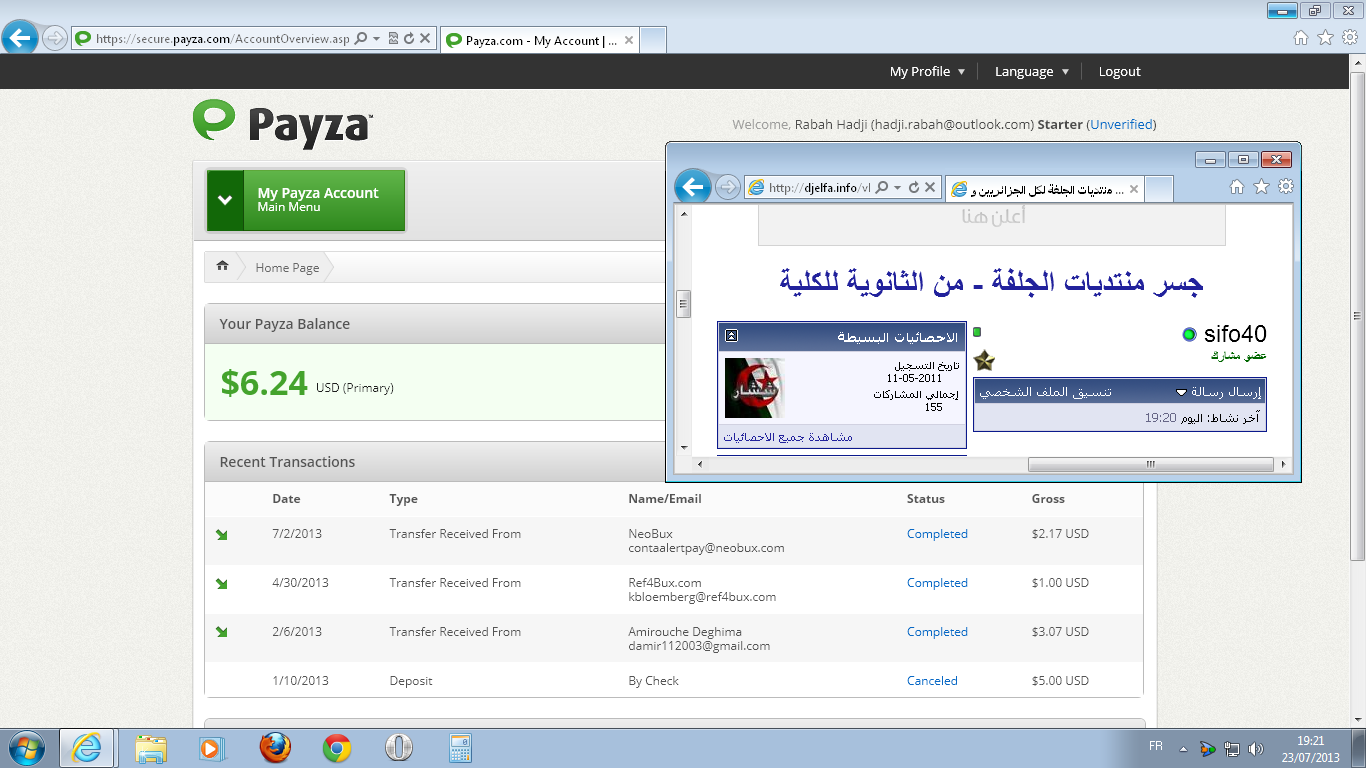
Task: Click received arrow icon for 2/6/2013 transaction
Action: pos(222,632)
